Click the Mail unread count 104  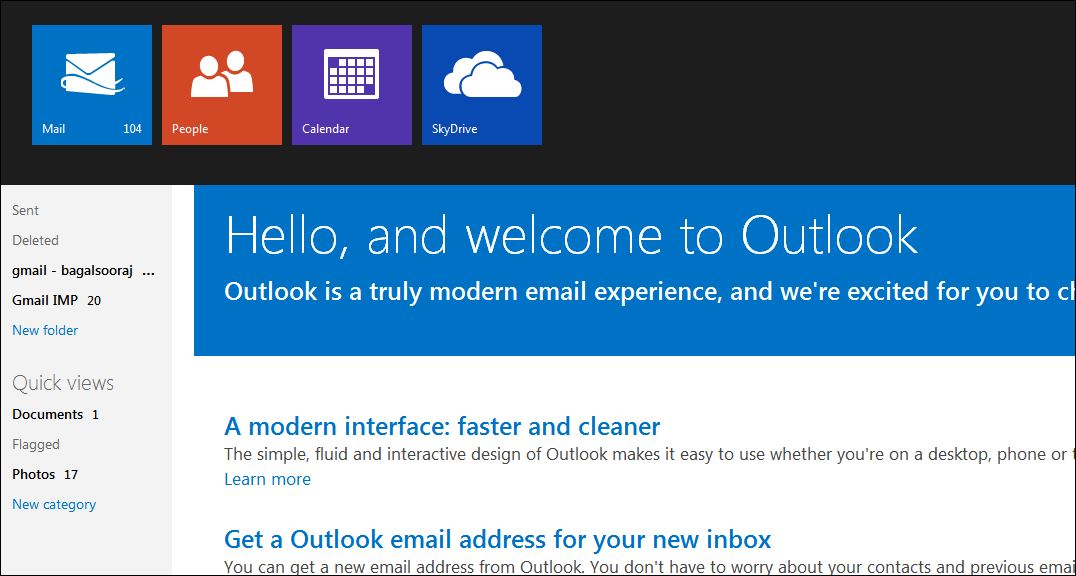click(x=132, y=129)
